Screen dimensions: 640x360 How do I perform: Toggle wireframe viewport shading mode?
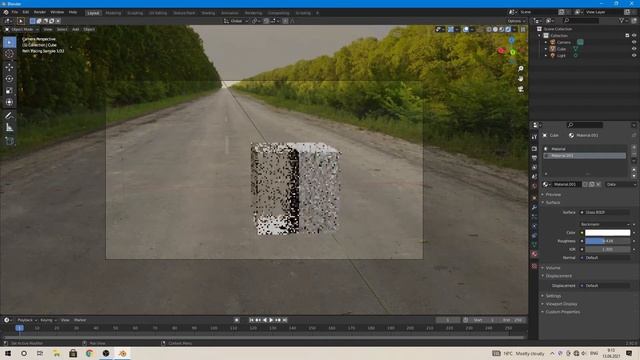[489, 29]
